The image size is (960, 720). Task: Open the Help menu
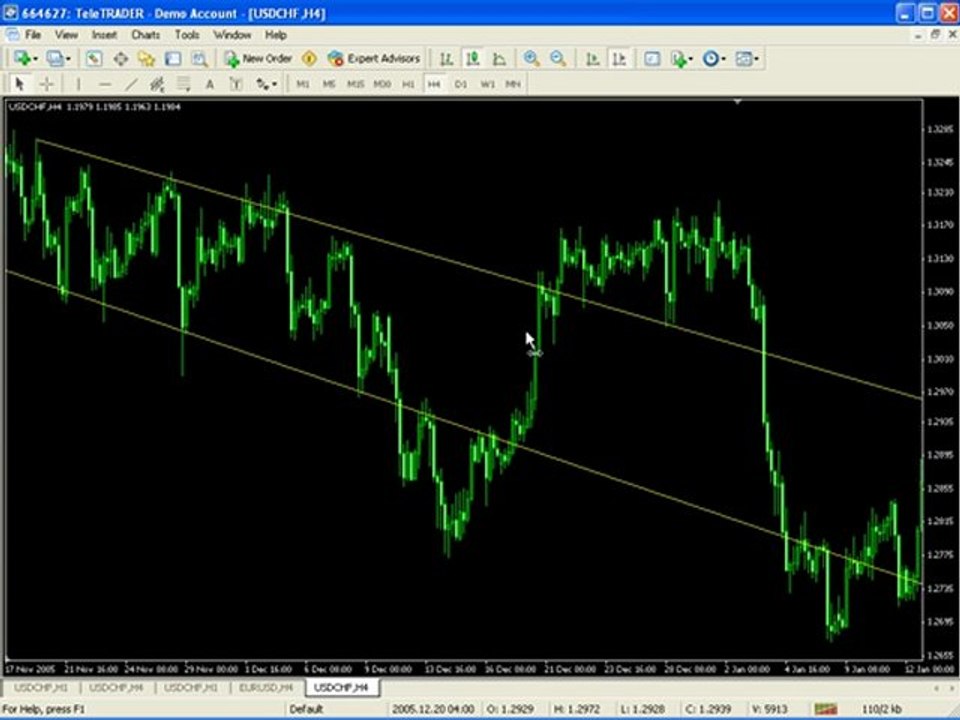tap(276, 35)
